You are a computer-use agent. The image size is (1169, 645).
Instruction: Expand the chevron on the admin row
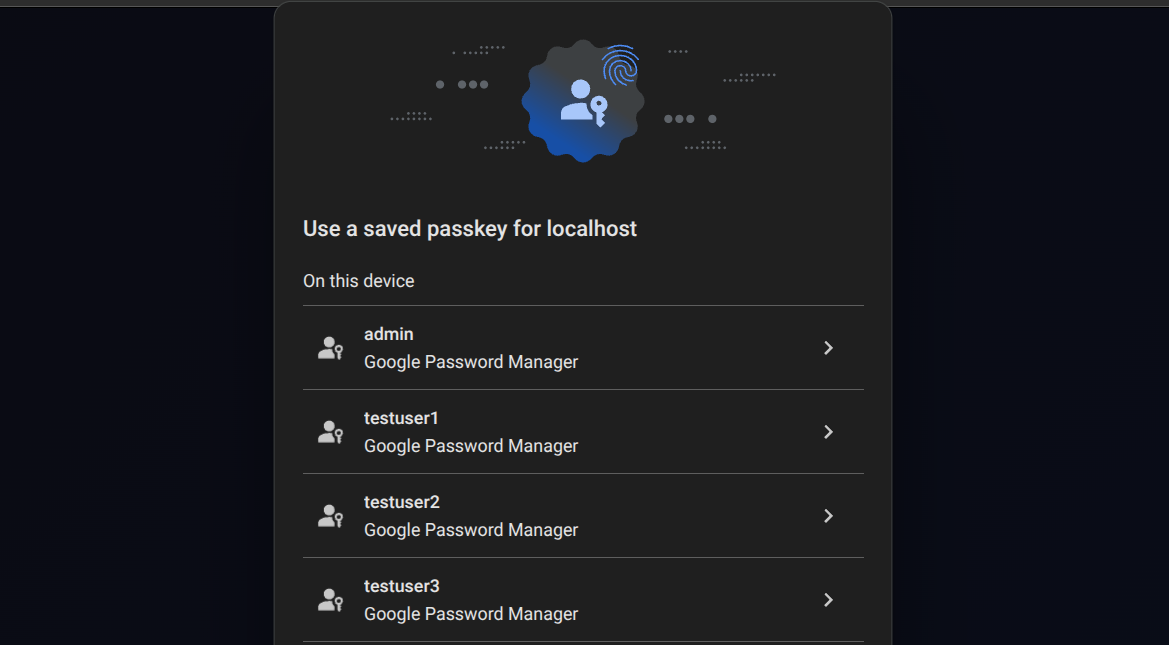click(828, 347)
